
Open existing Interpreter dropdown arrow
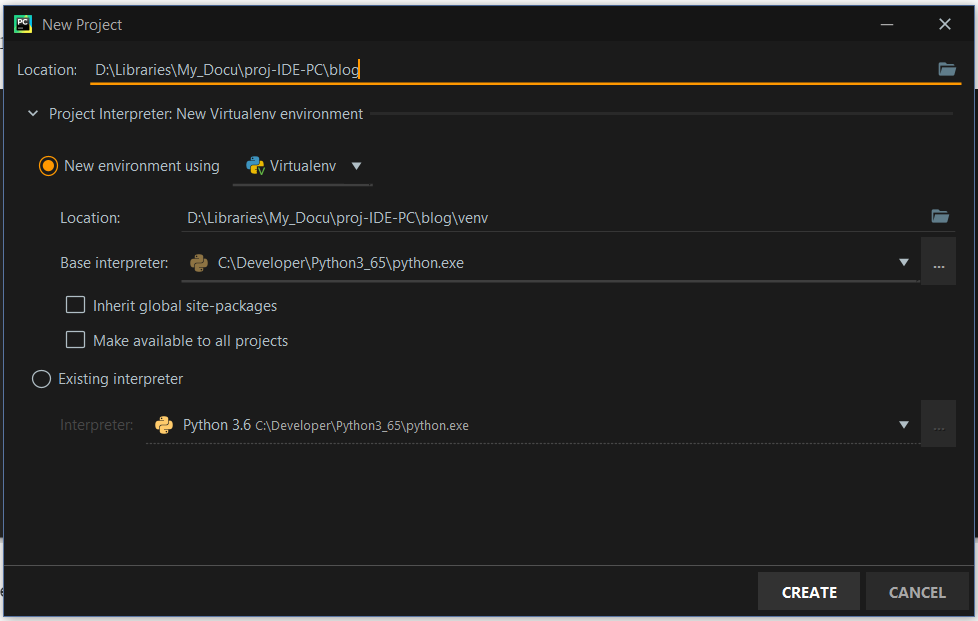point(904,425)
